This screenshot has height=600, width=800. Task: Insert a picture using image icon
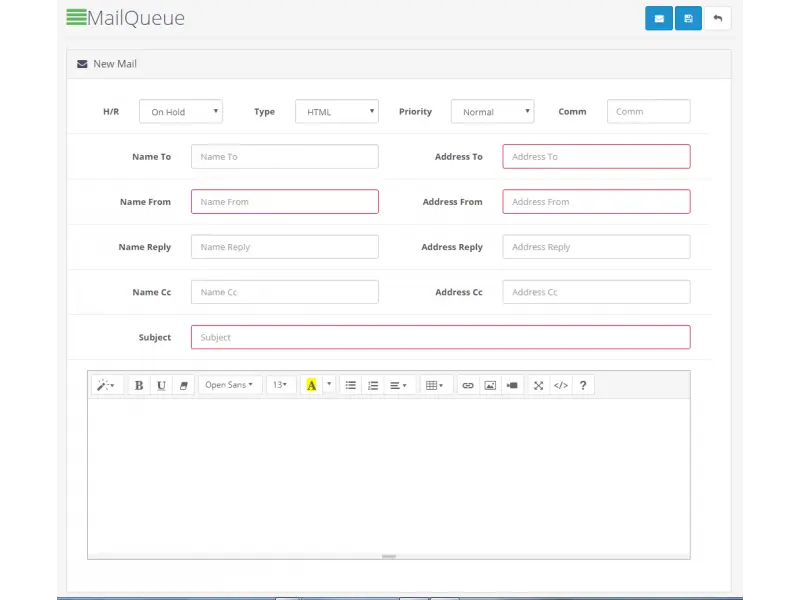(490, 385)
